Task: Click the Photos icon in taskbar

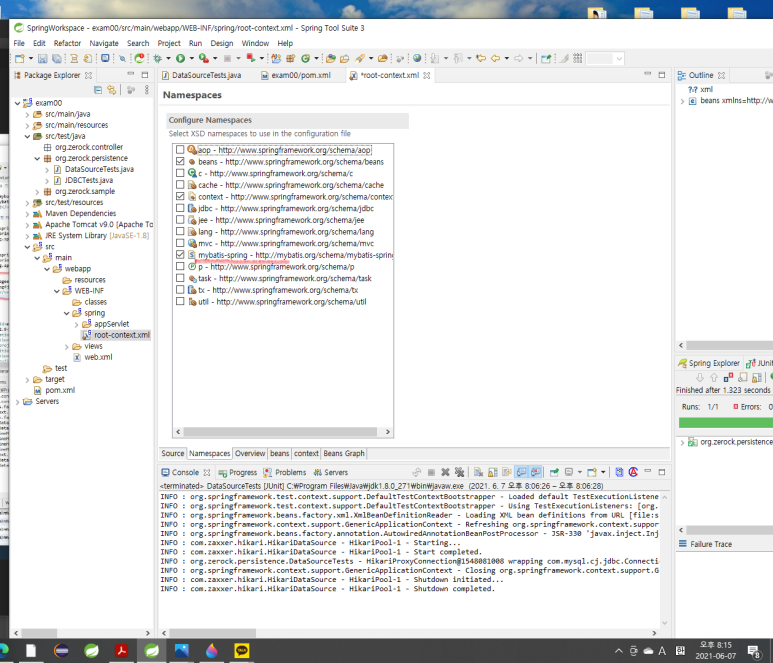Action: (x=181, y=651)
